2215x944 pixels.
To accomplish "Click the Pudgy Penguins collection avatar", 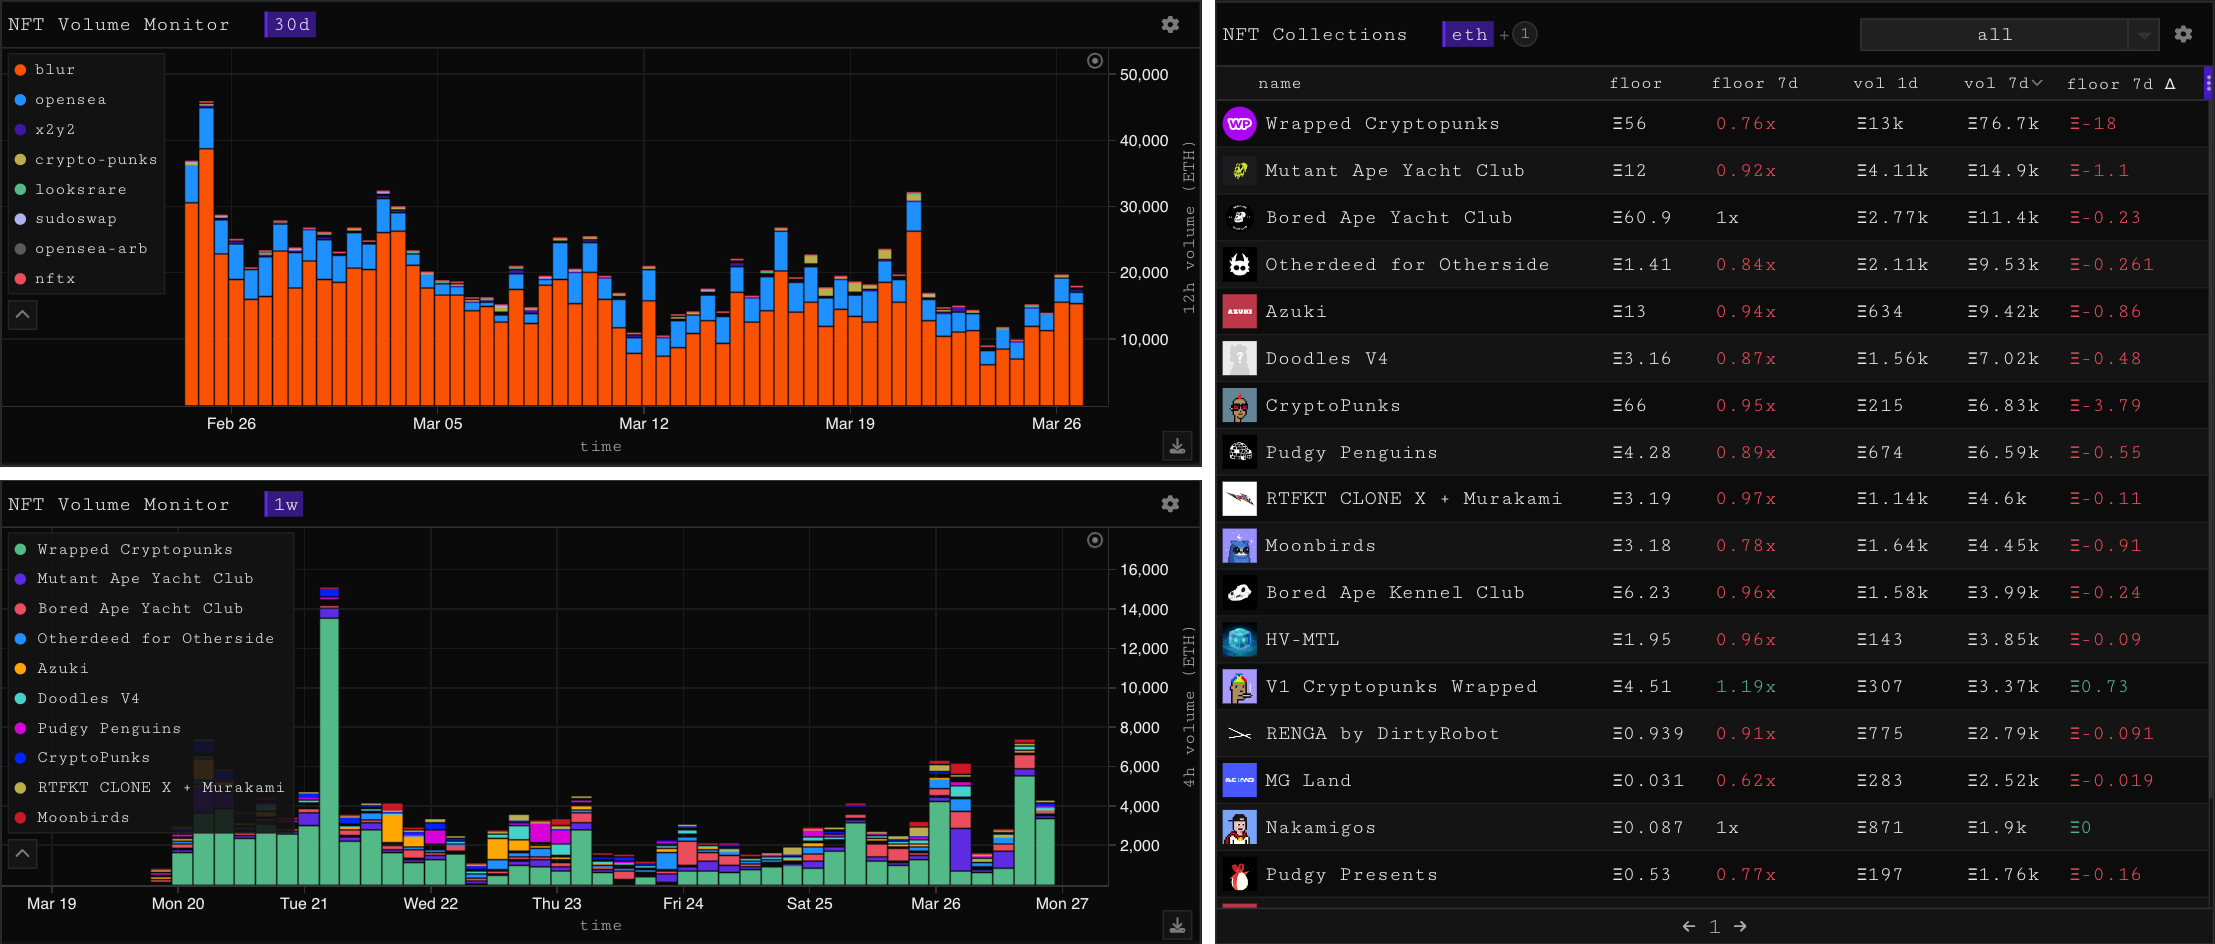I will 1240,452.
